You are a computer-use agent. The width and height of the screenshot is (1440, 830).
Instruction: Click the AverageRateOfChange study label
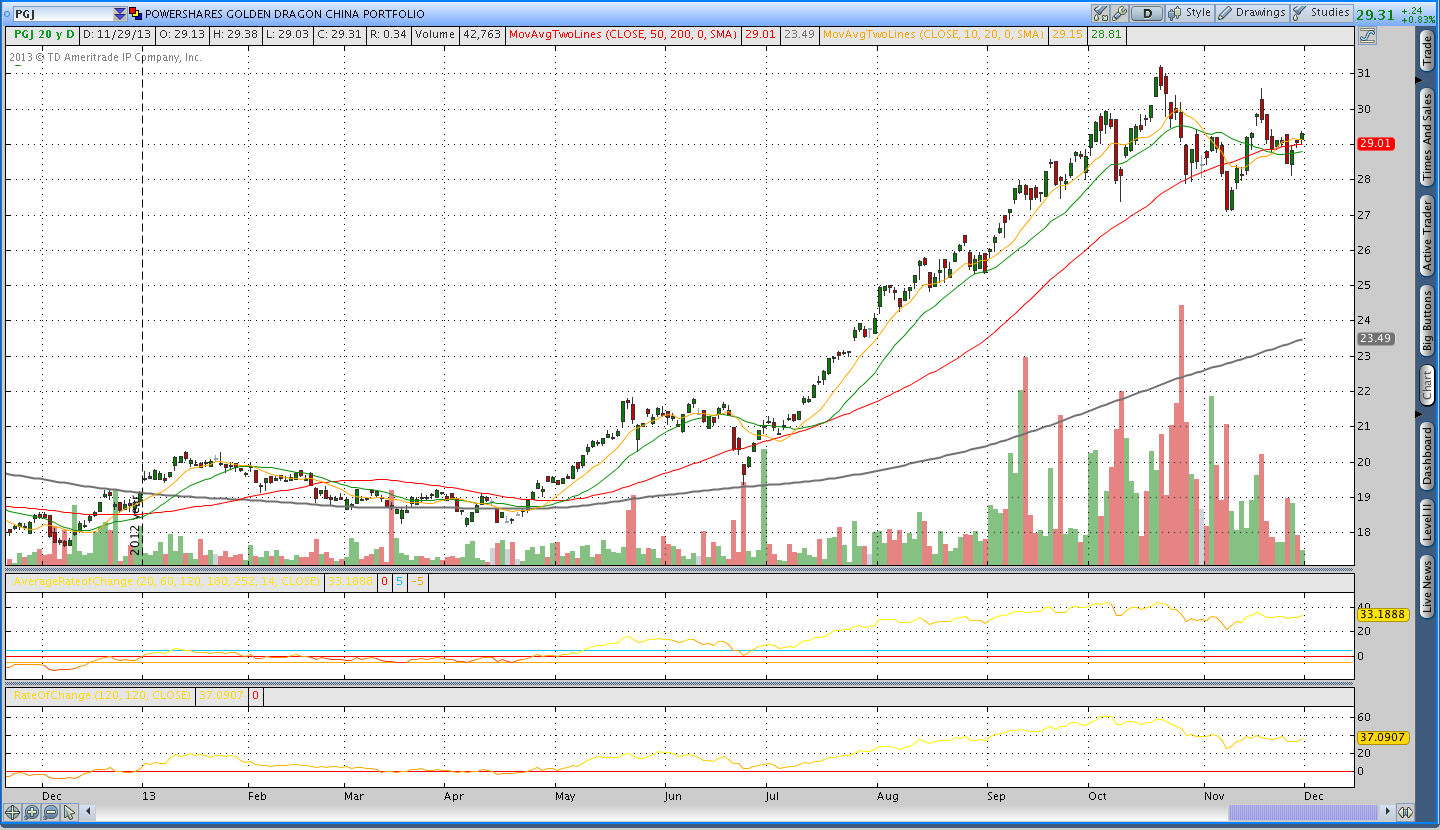tap(166, 581)
